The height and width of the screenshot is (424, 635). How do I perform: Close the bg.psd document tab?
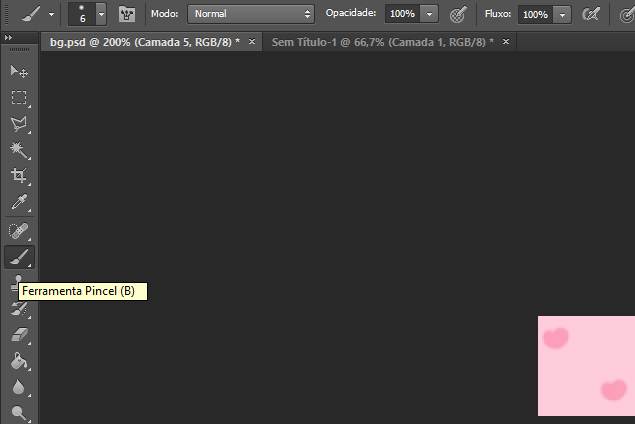pos(252,41)
